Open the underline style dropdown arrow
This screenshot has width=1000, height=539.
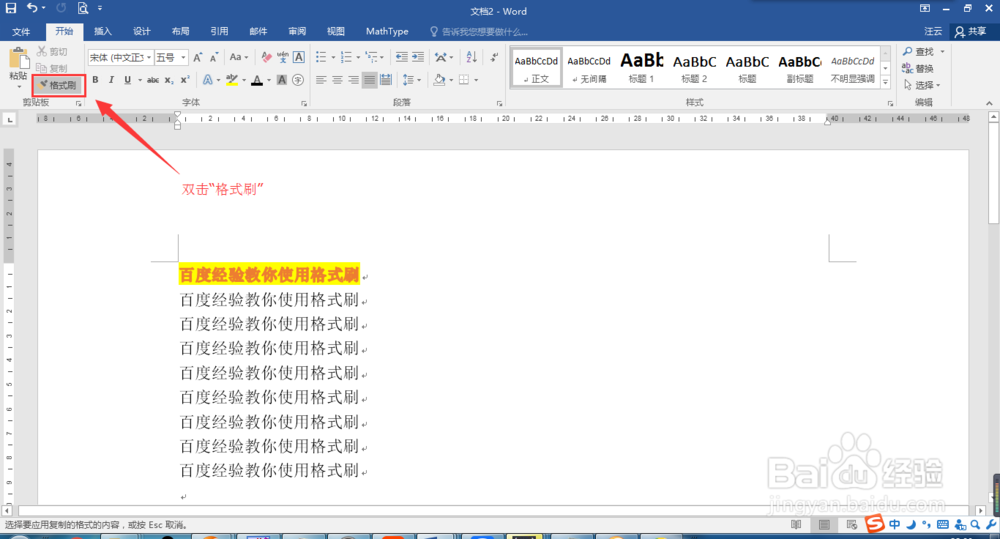tap(140, 80)
